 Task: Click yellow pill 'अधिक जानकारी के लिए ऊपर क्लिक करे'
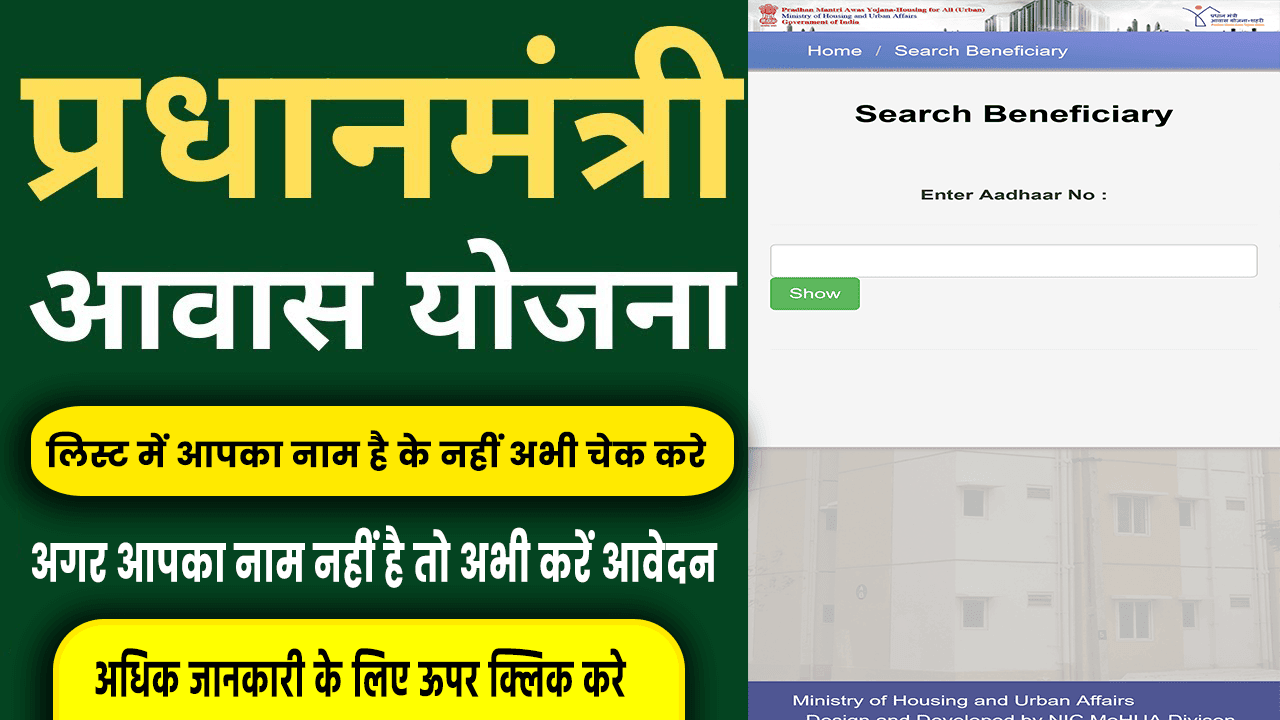click(x=368, y=670)
